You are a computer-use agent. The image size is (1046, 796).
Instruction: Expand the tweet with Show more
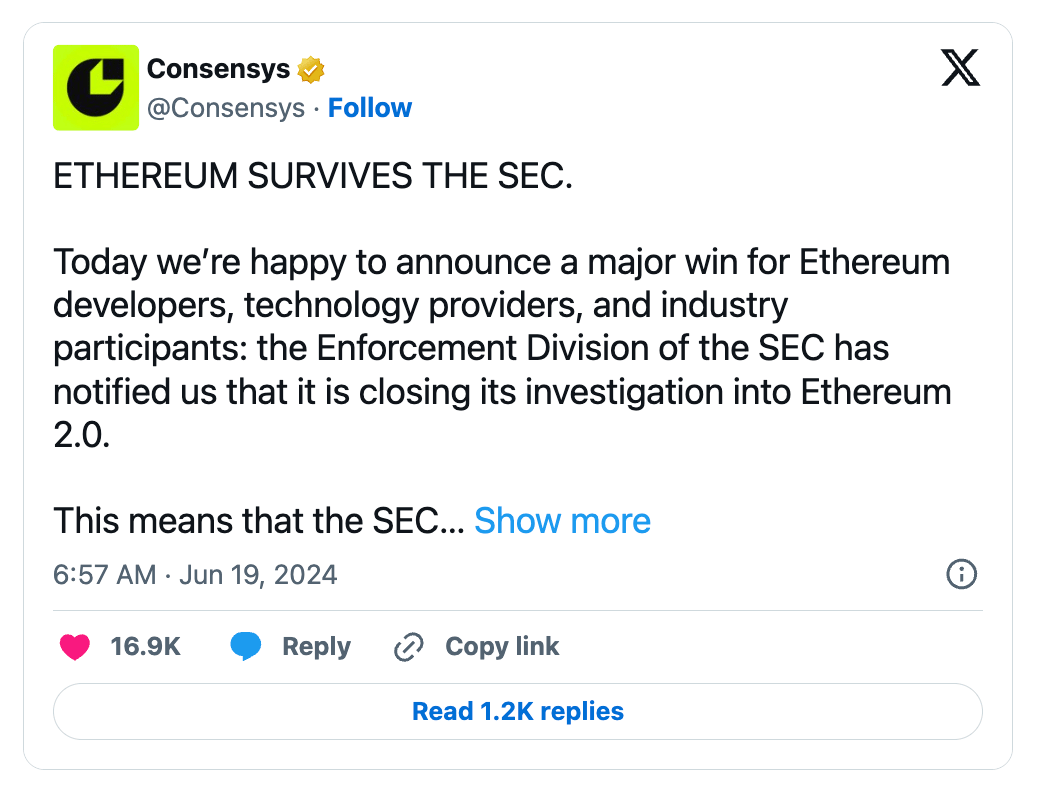562,521
